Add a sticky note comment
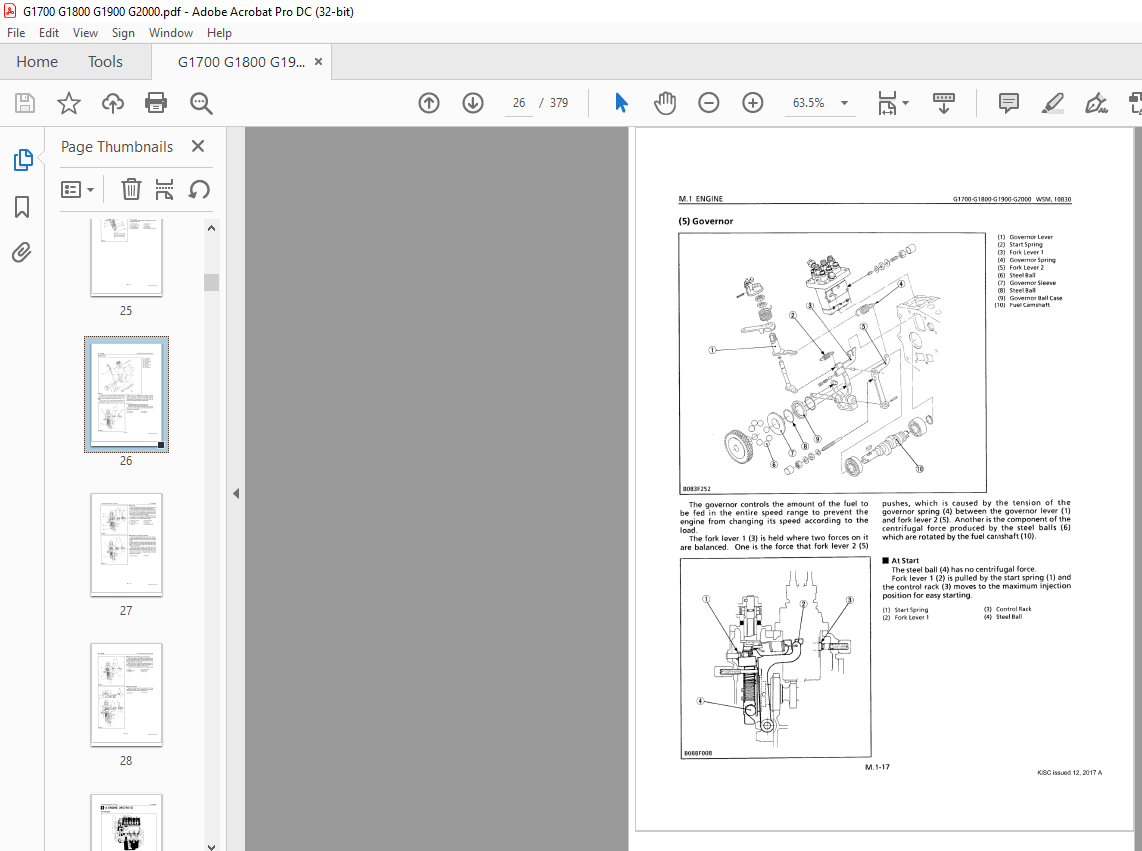 pos(1009,103)
